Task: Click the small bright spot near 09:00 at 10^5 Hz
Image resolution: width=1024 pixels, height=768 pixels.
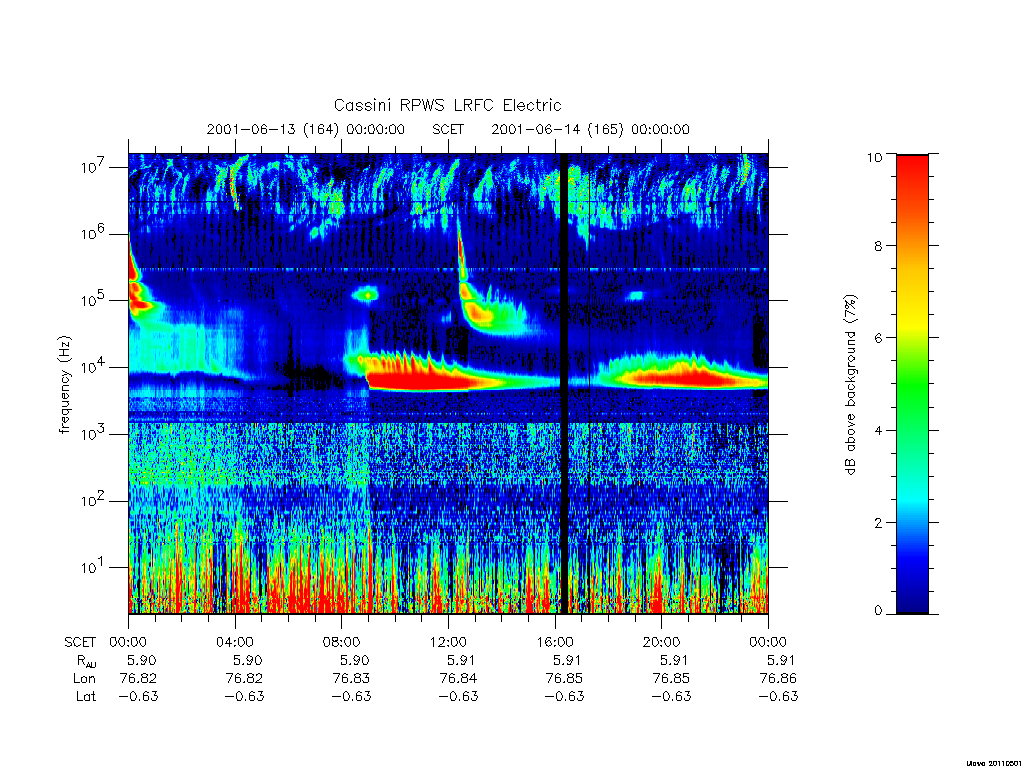Action: pyautogui.click(x=366, y=295)
